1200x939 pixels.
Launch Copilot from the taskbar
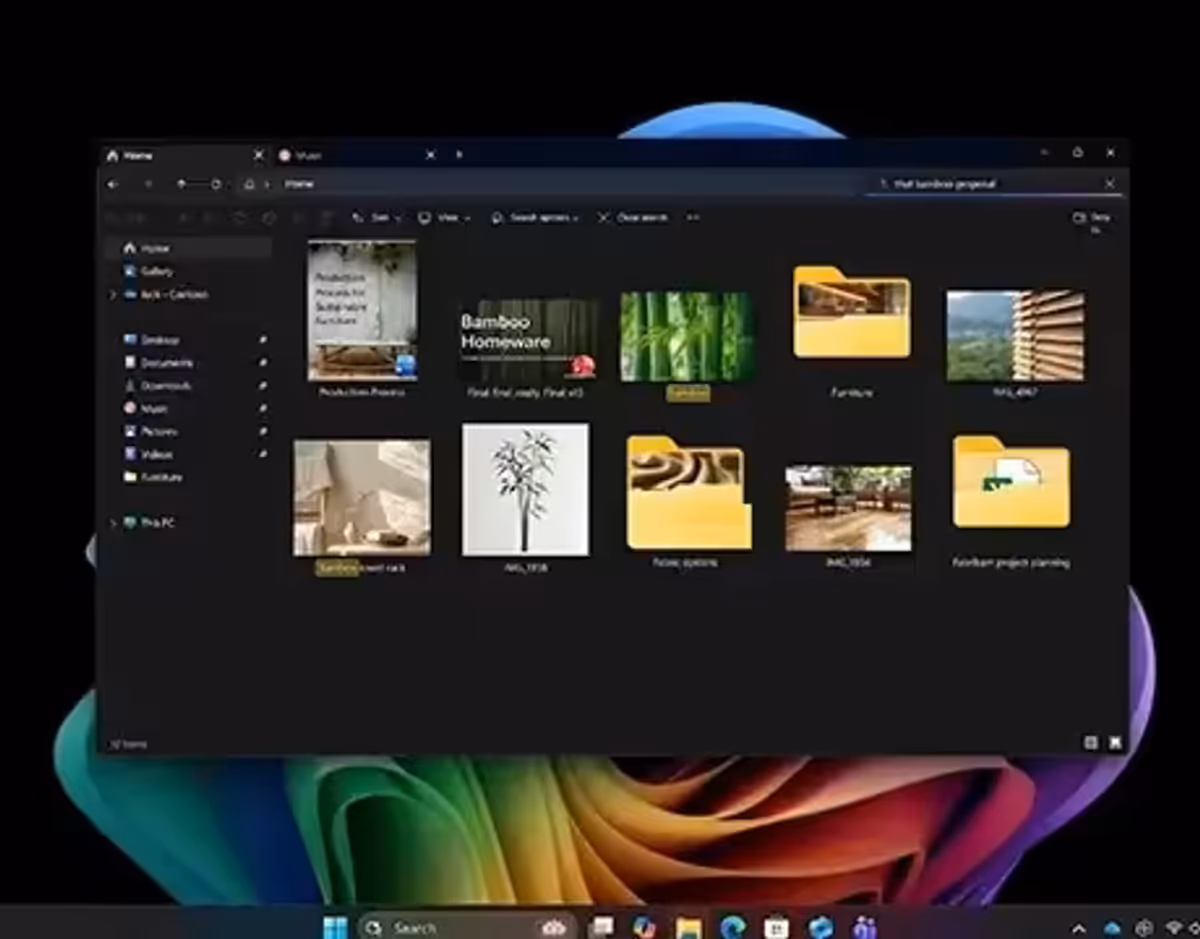coord(645,927)
